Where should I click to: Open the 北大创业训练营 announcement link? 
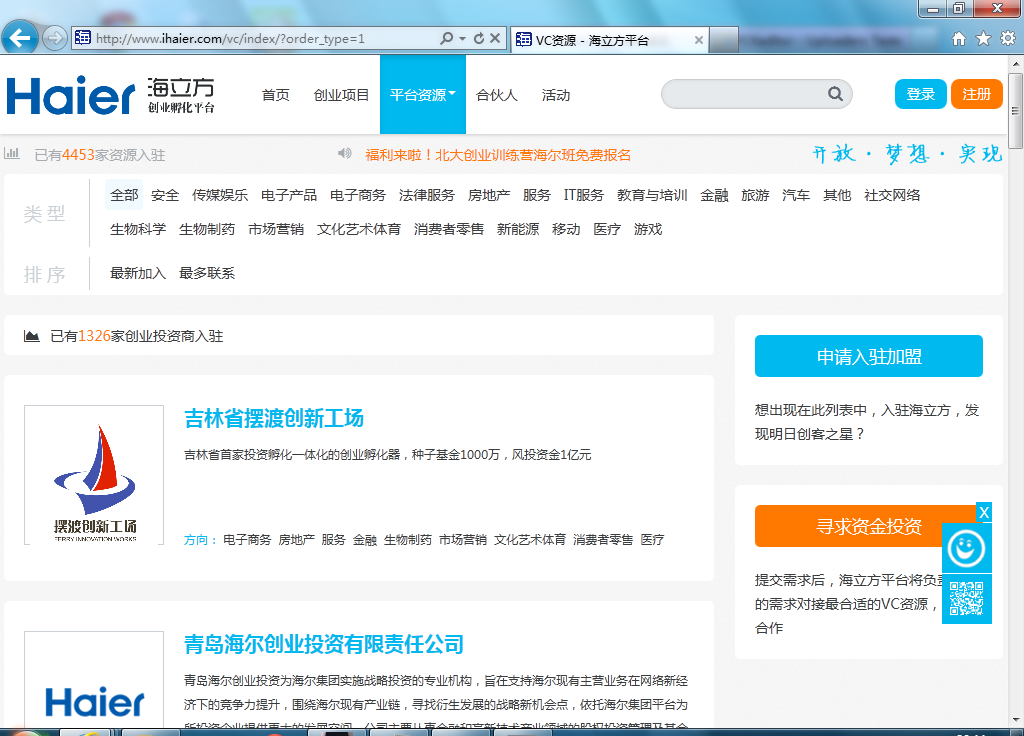[x=498, y=155]
